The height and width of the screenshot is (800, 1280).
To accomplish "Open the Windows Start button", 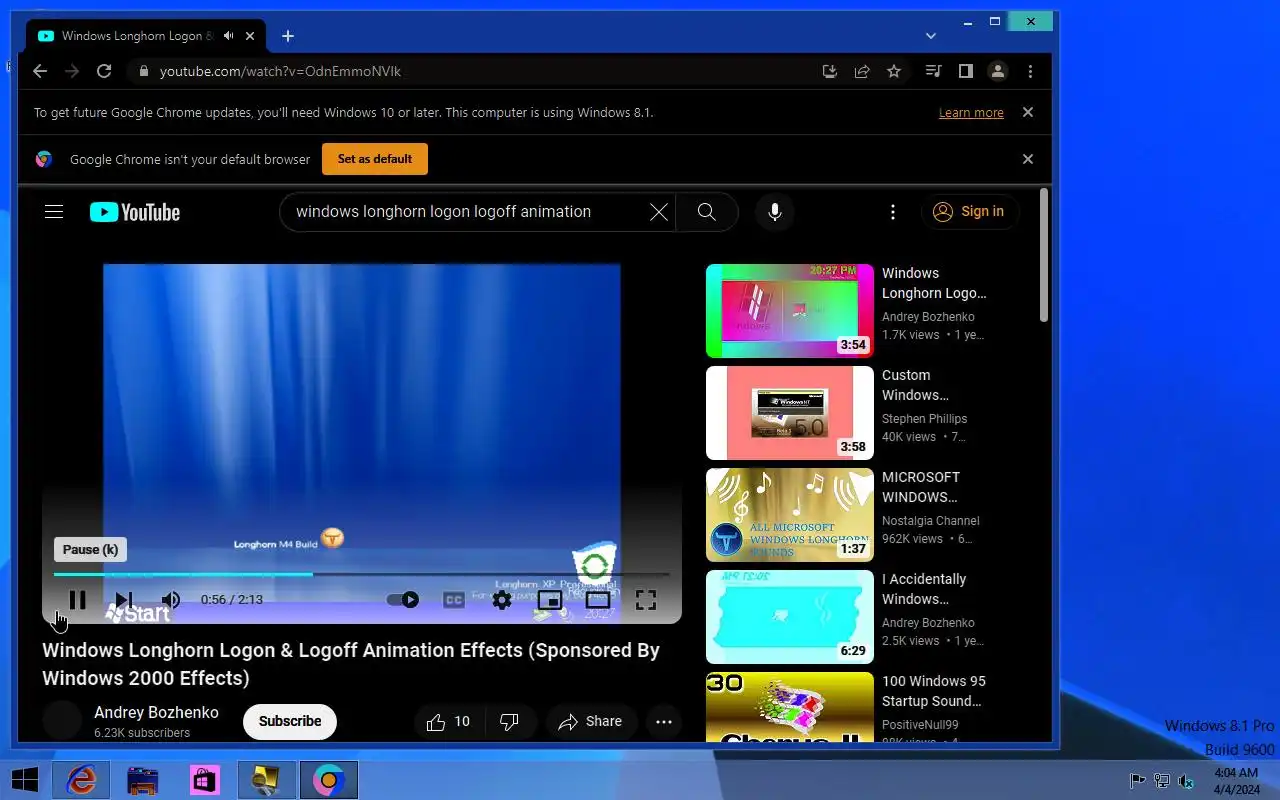I will 25,780.
